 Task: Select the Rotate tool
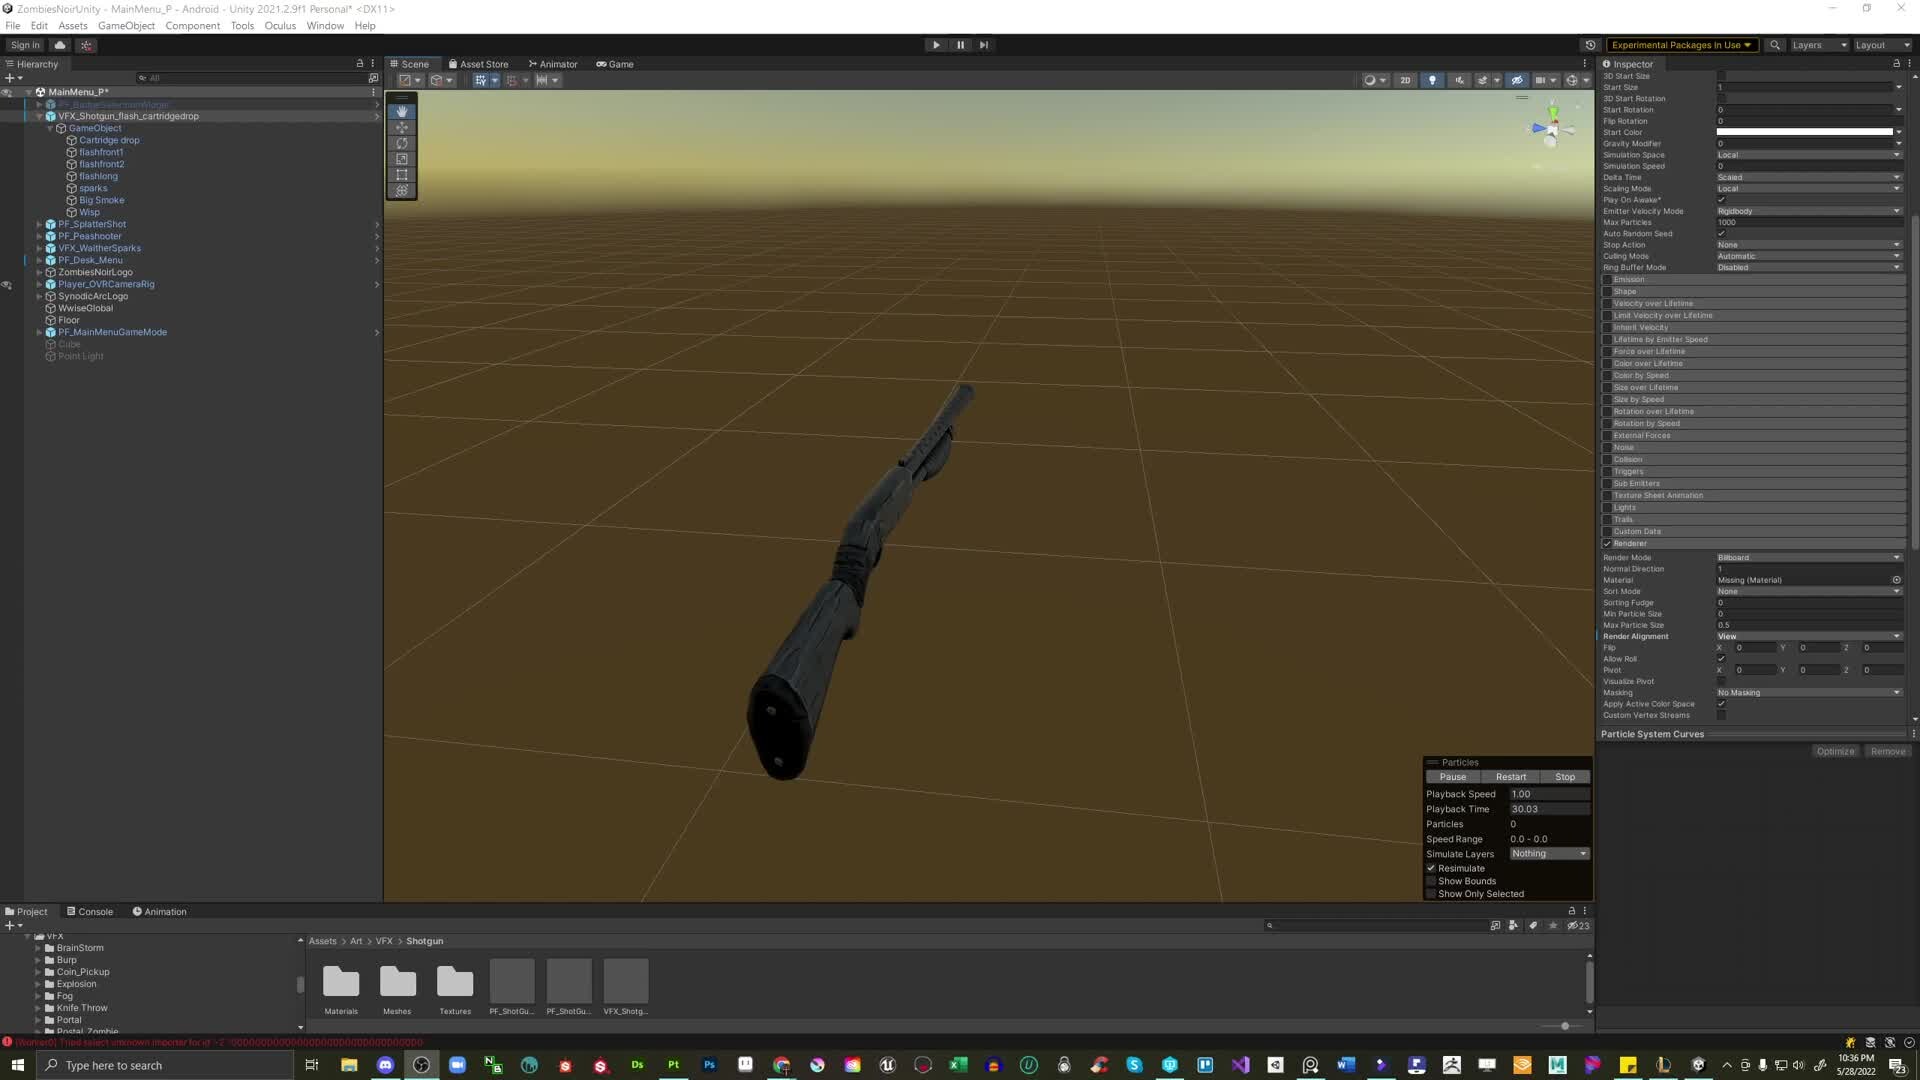[401, 143]
